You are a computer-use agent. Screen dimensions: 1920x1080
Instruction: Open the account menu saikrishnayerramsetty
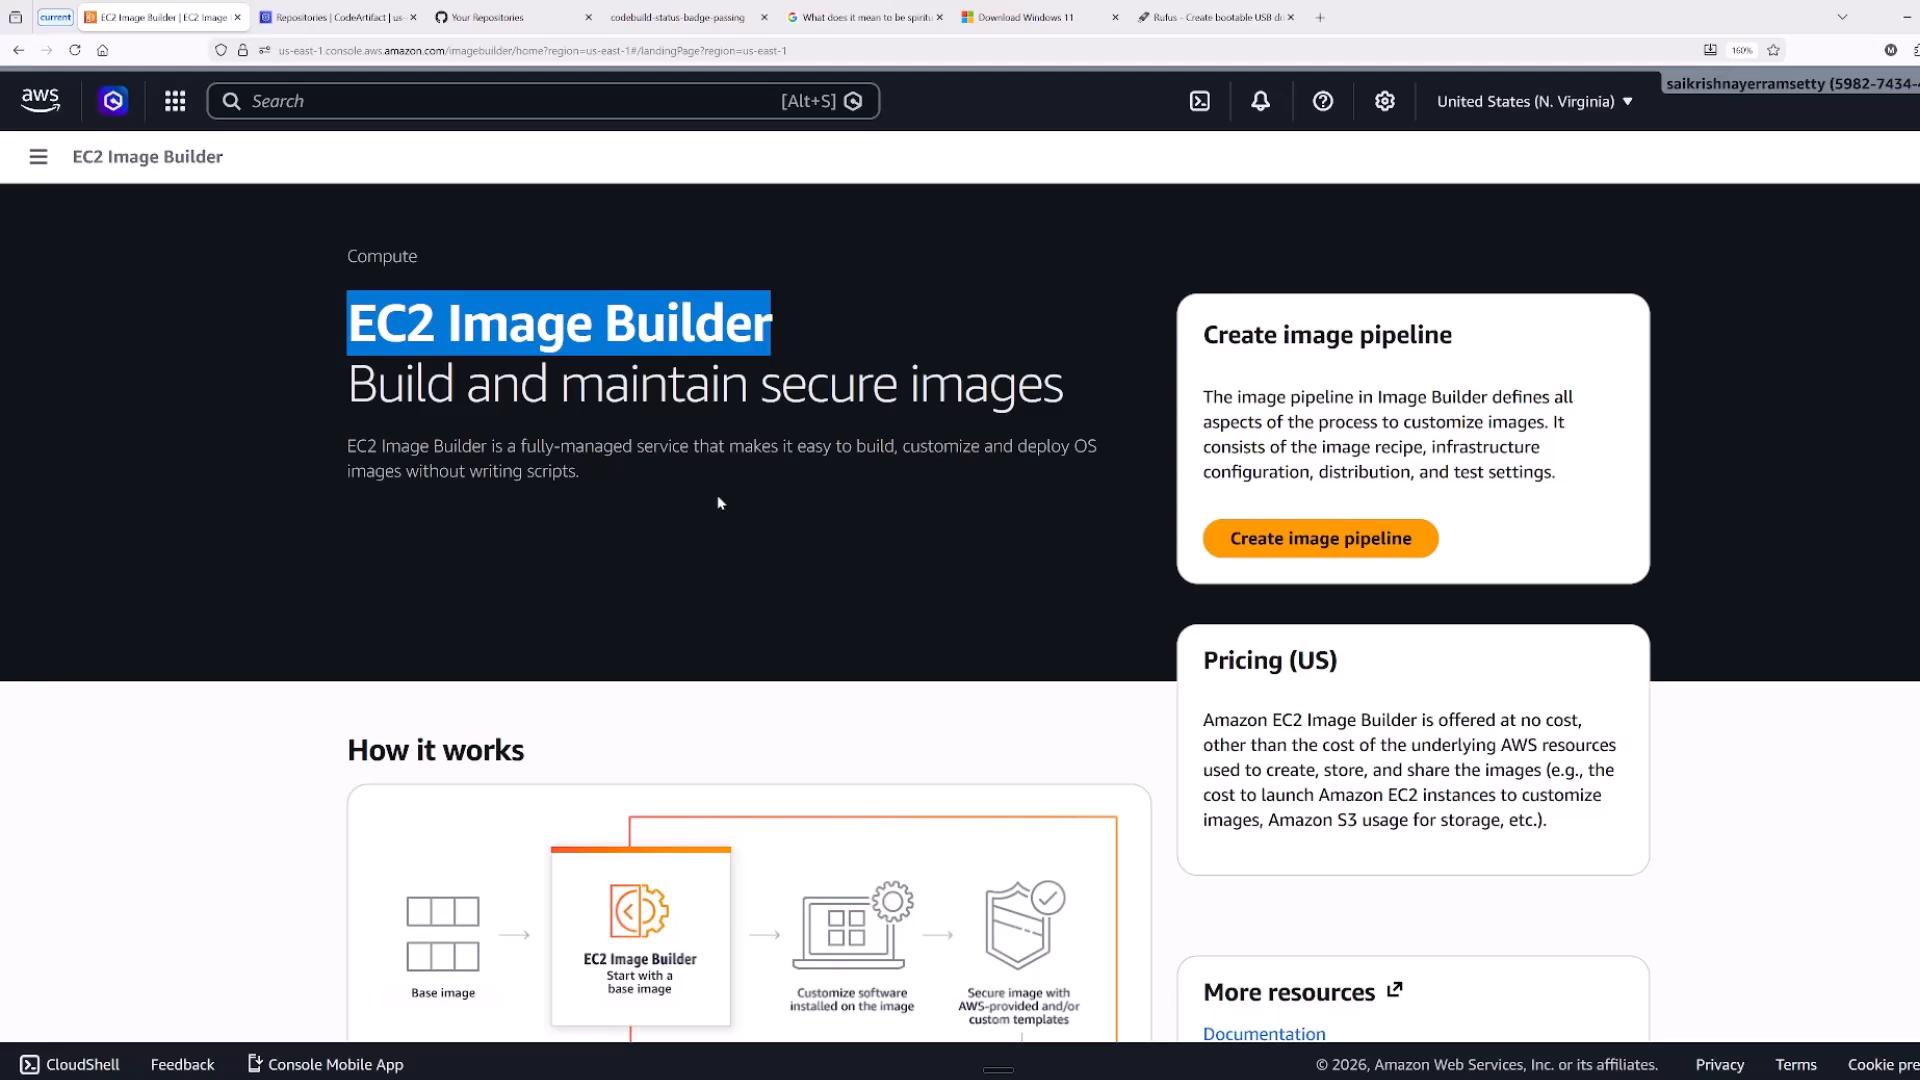pos(1791,84)
